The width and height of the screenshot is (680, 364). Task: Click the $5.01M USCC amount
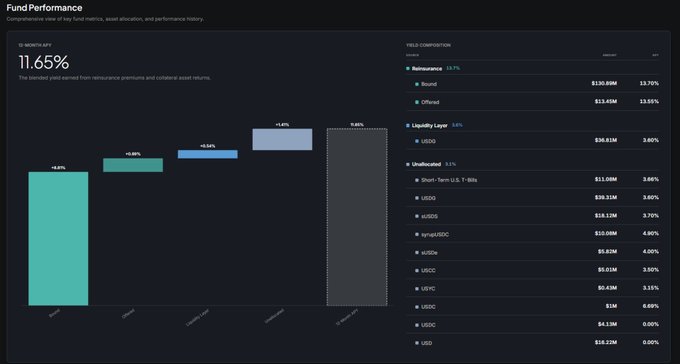coord(607,270)
